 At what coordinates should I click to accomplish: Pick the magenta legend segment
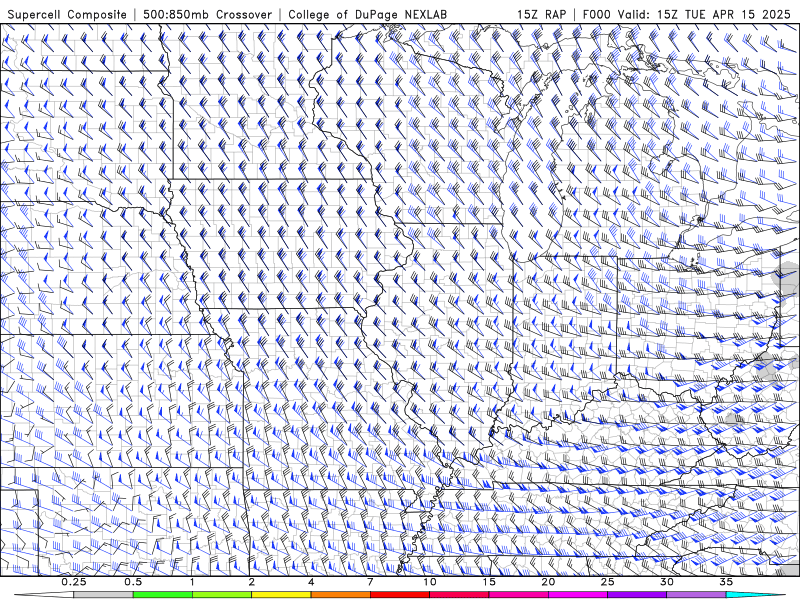point(578,595)
